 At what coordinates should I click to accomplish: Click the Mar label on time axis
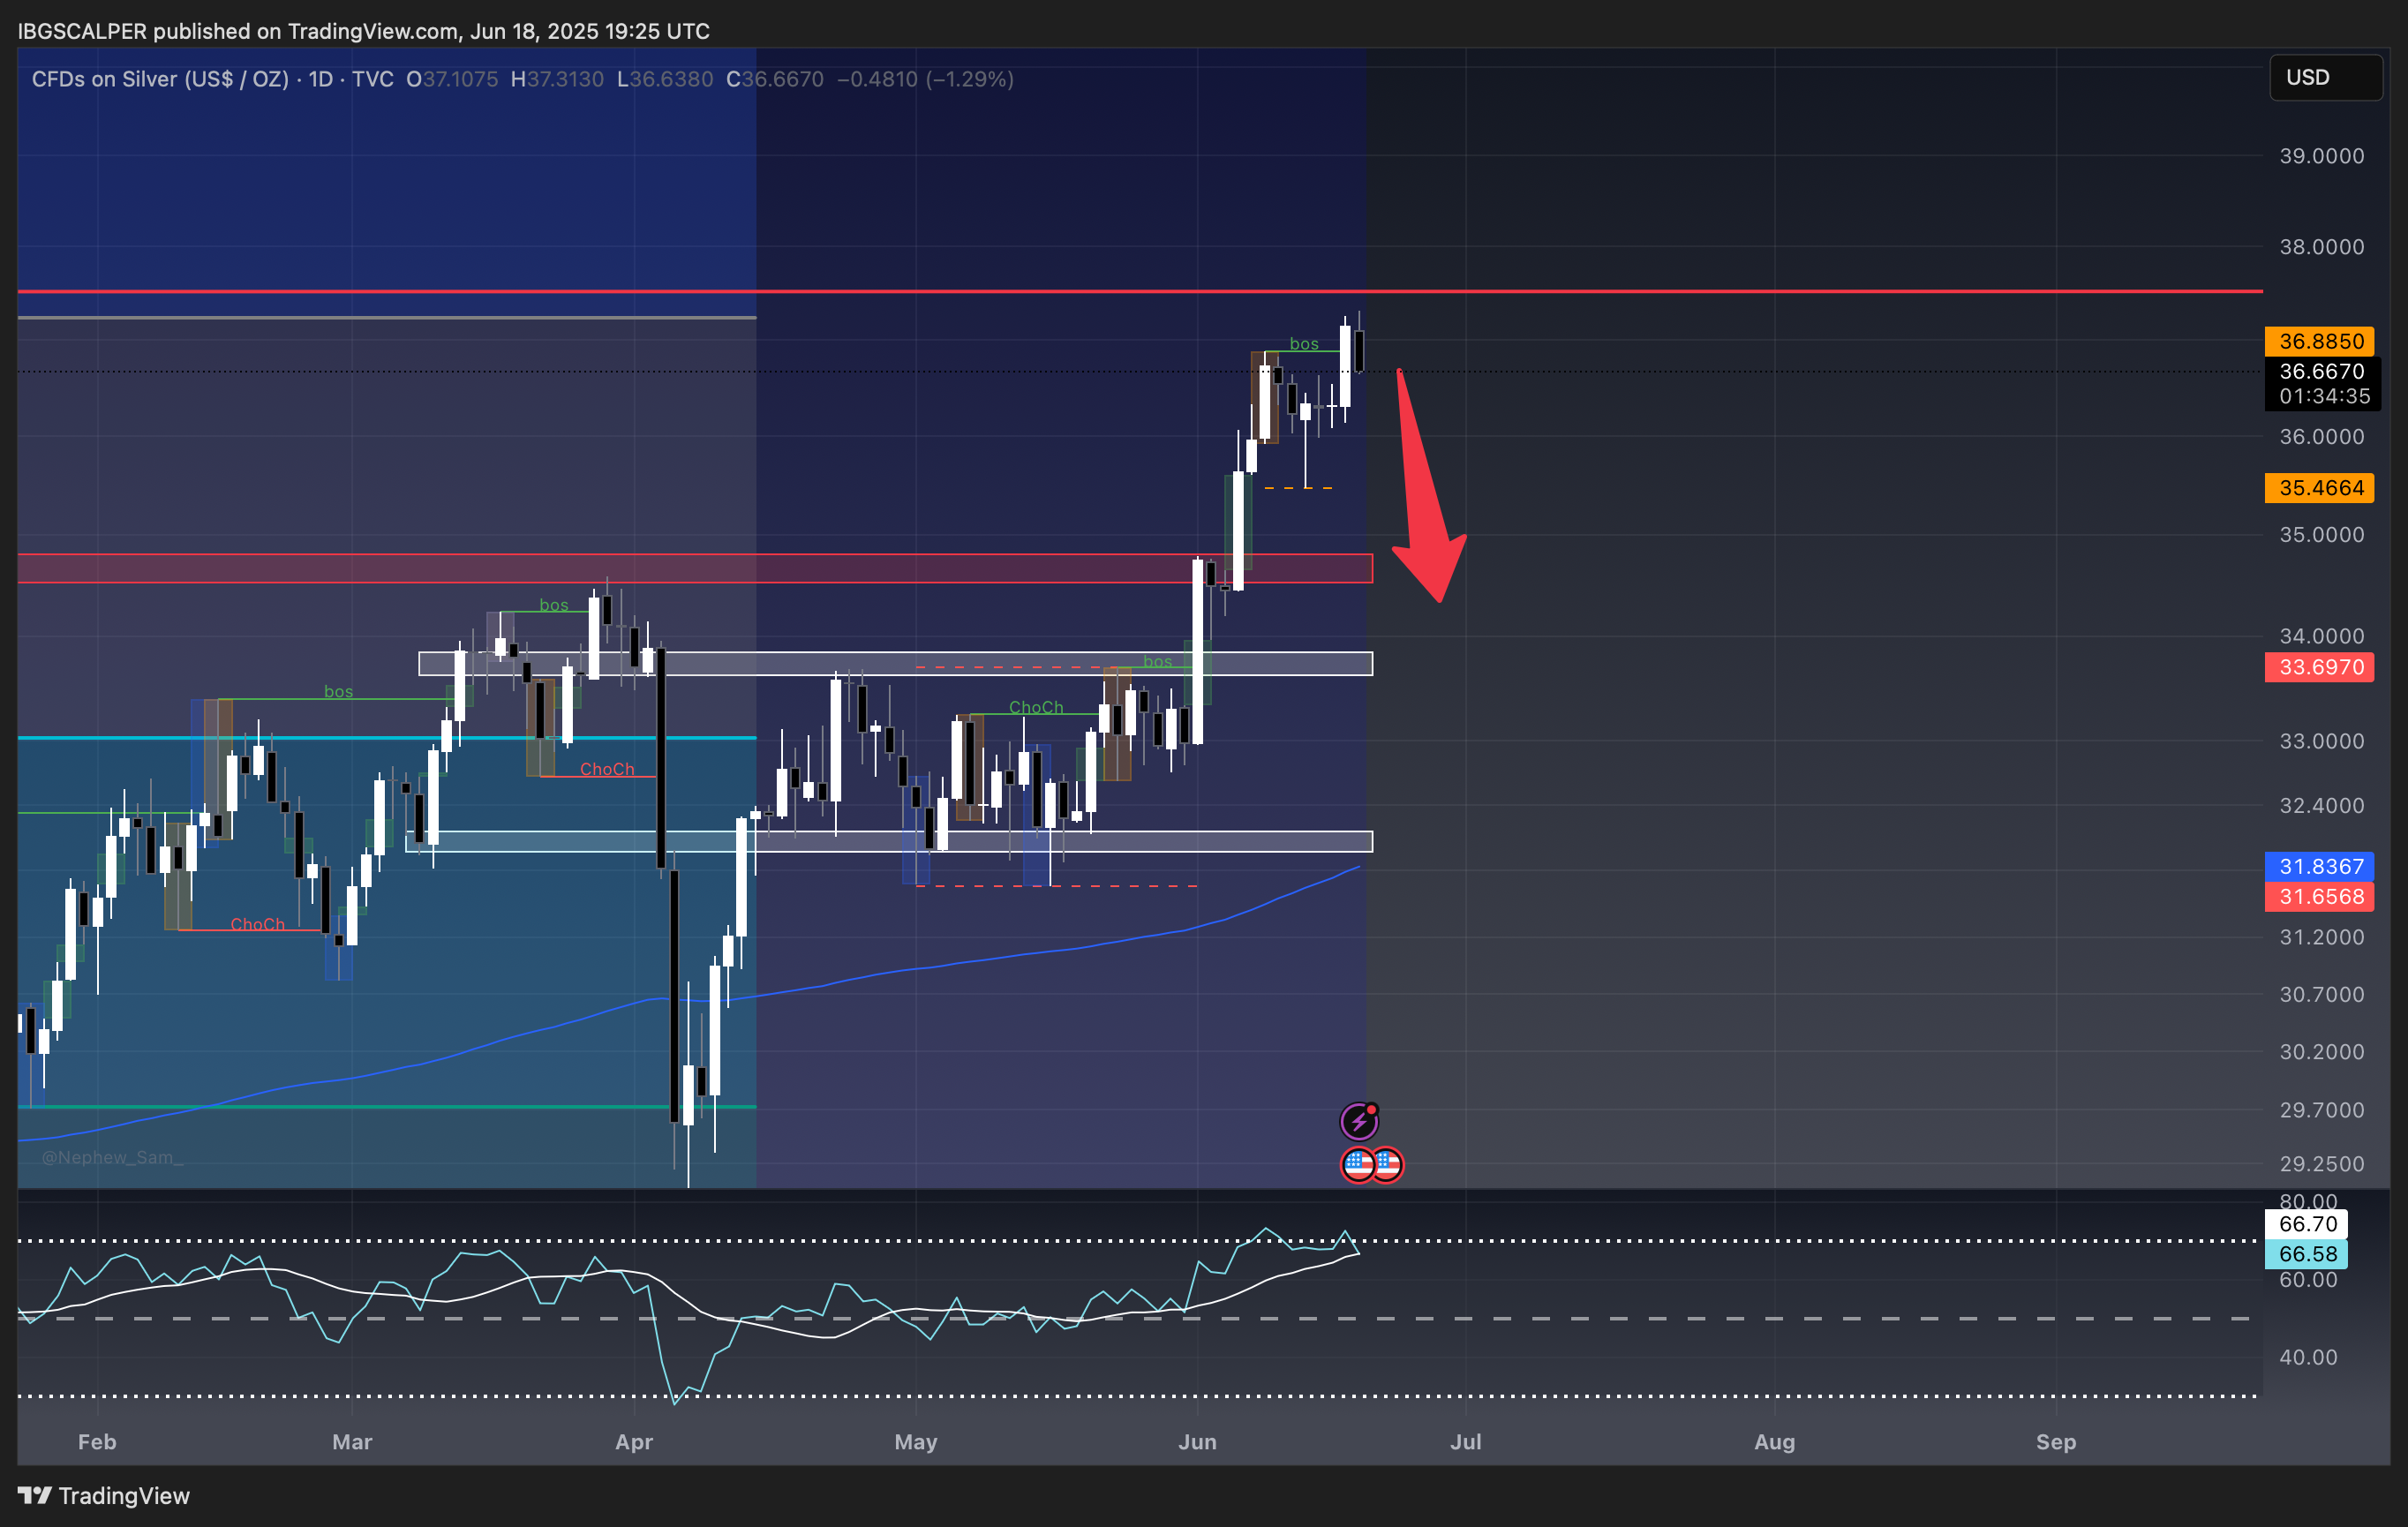(x=352, y=1442)
